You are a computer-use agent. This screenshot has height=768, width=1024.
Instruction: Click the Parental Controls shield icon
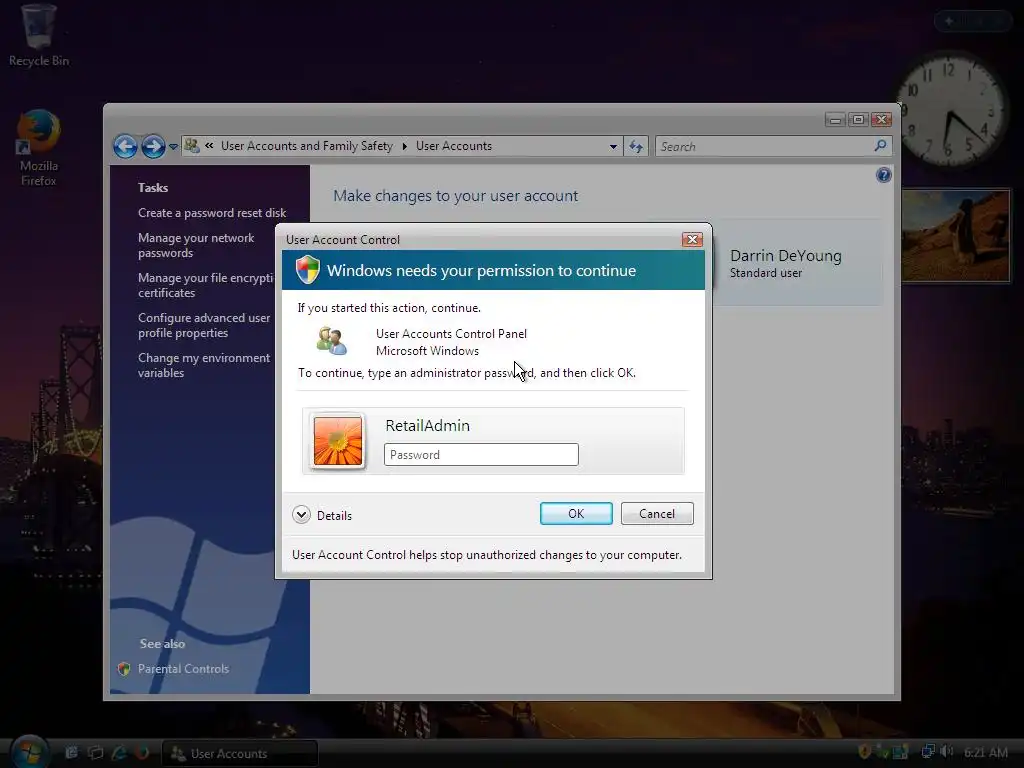124,669
